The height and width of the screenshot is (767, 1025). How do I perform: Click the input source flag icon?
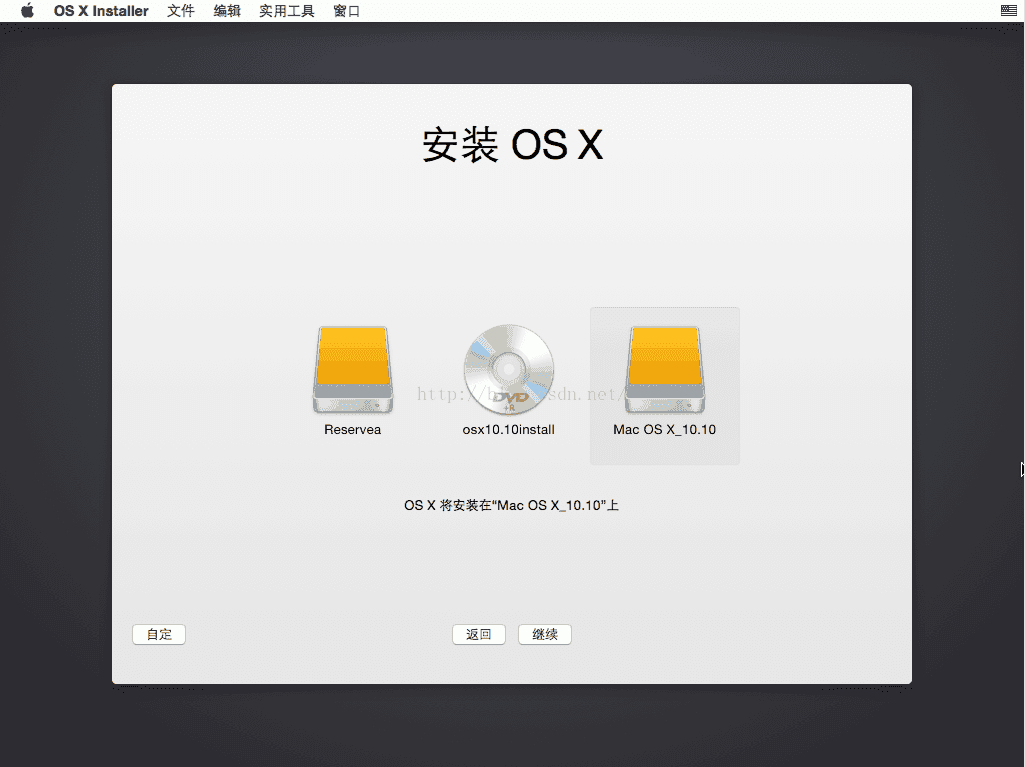1008,10
